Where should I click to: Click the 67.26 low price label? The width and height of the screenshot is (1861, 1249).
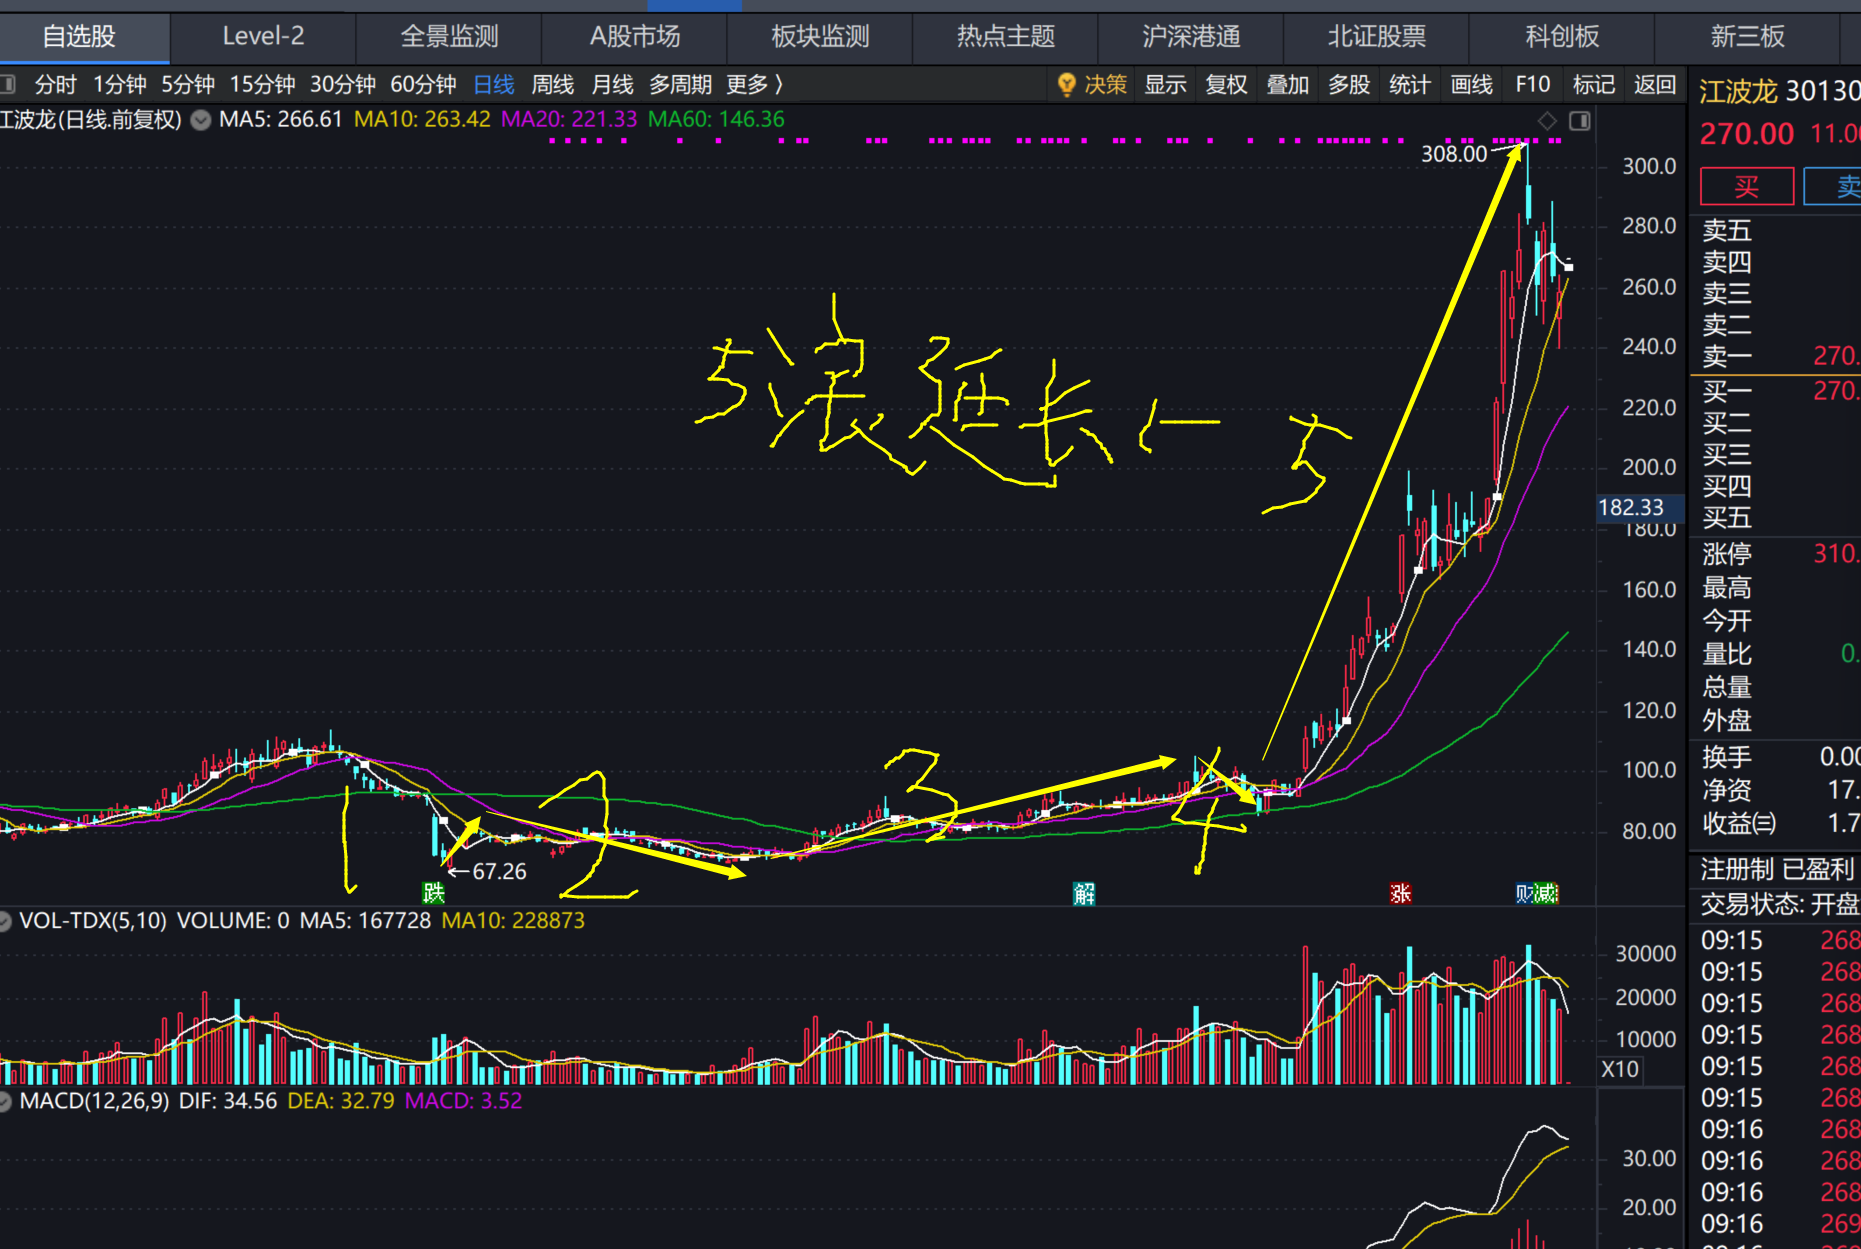(499, 872)
